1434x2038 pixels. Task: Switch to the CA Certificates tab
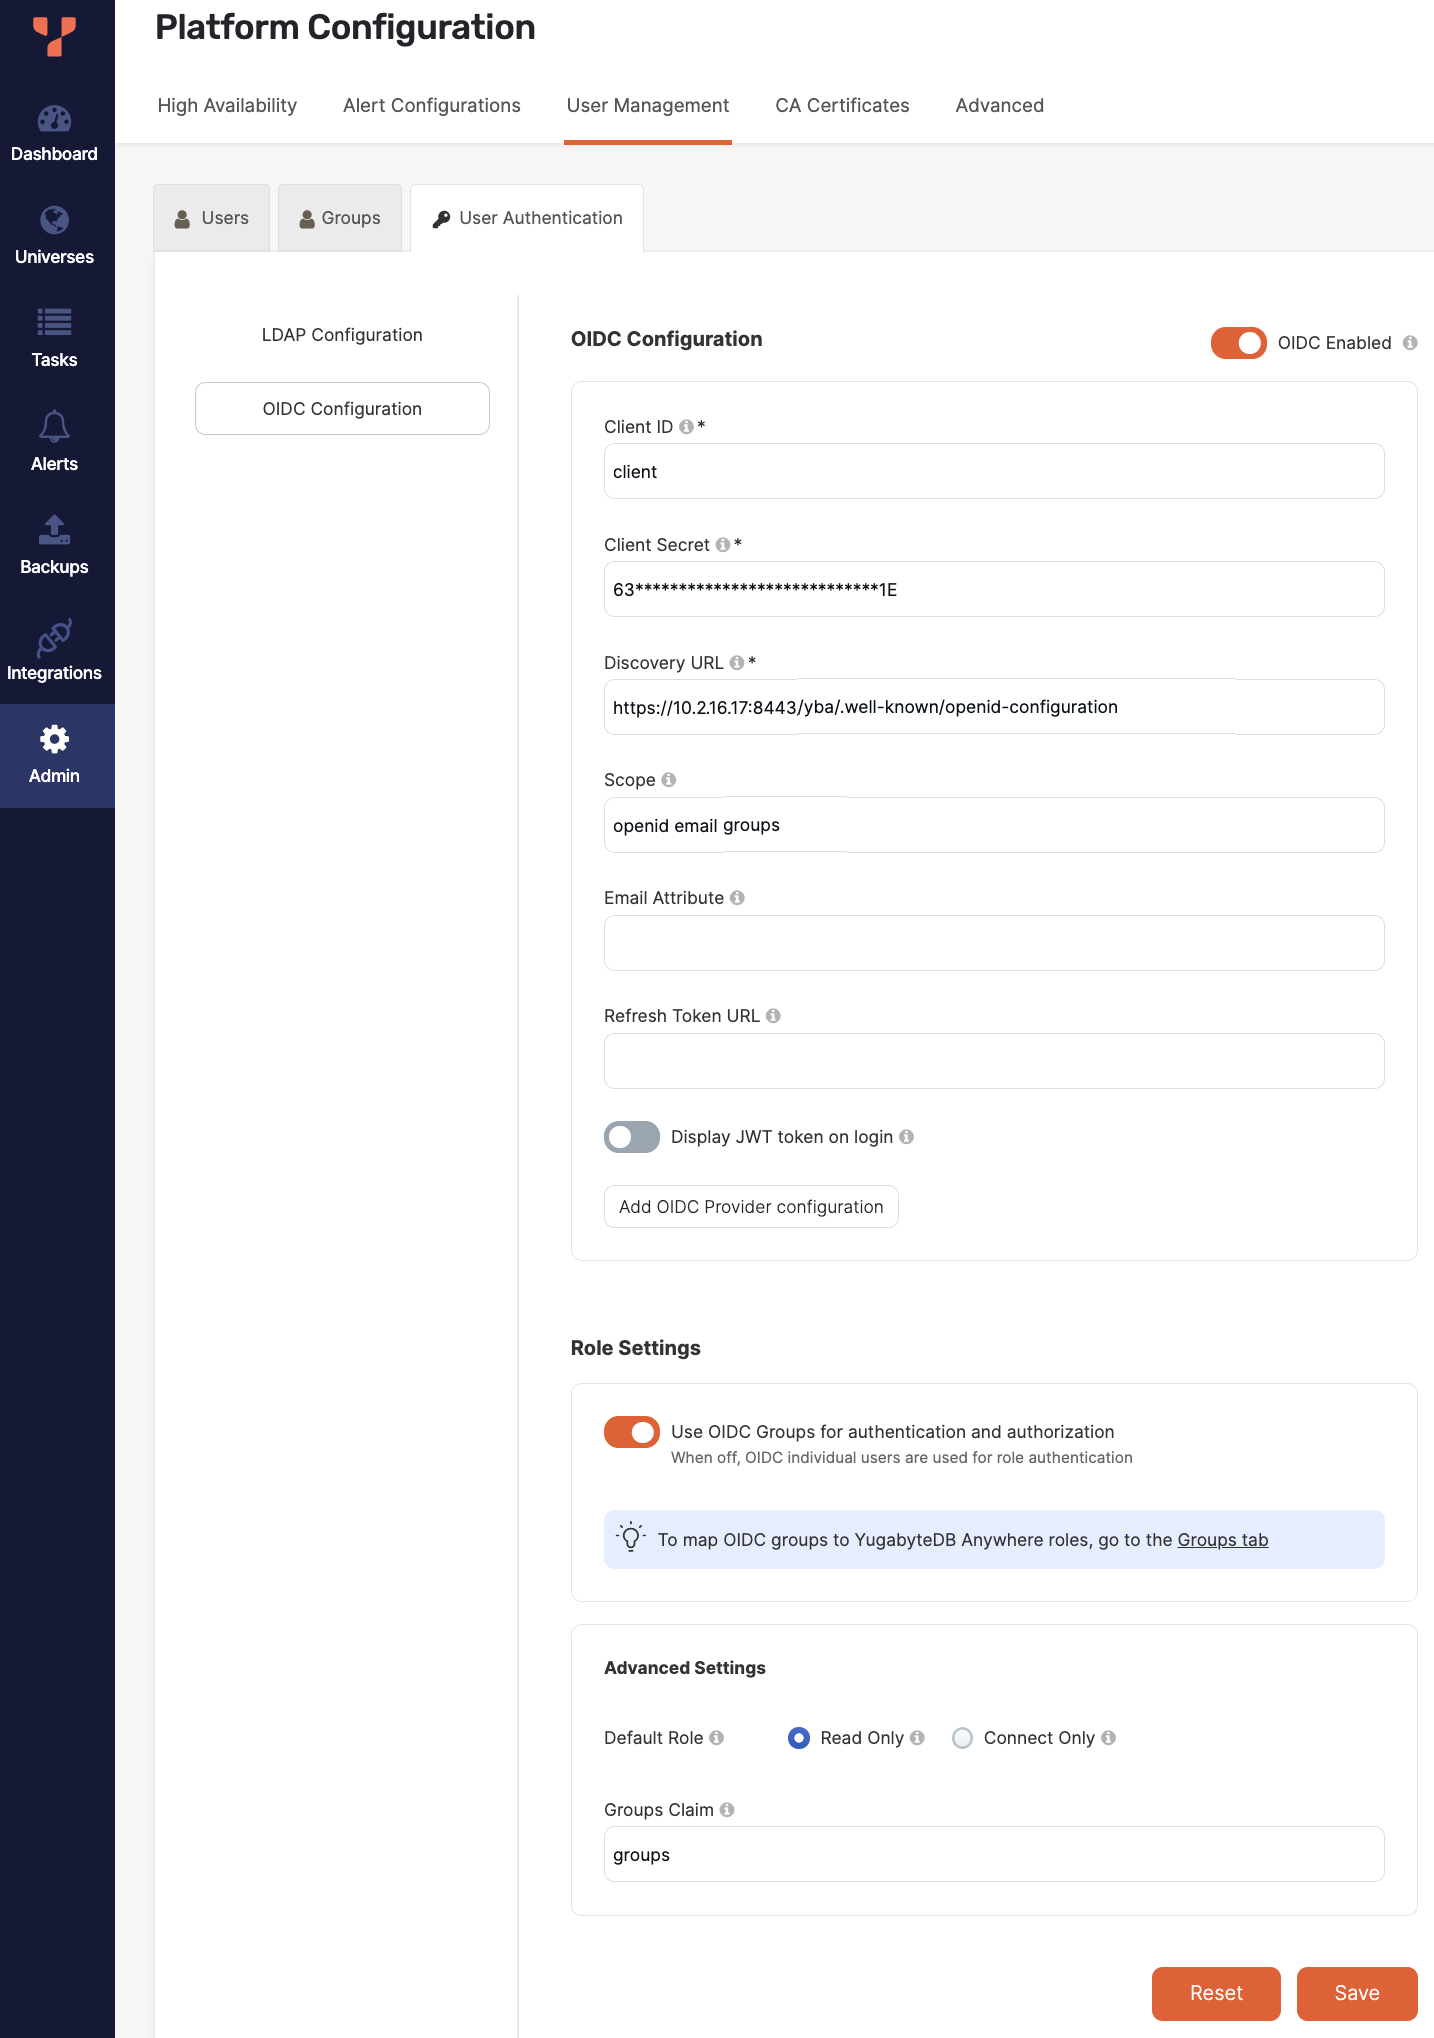click(x=842, y=106)
